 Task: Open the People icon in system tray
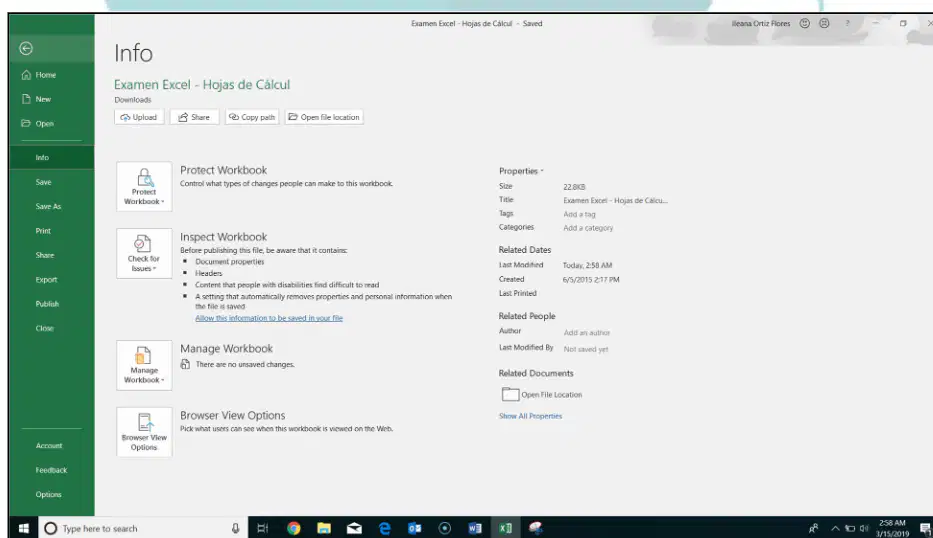coord(813,528)
